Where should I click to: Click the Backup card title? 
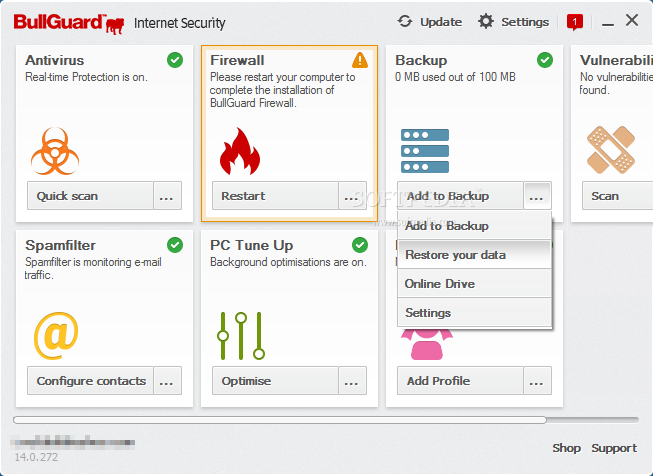point(421,60)
